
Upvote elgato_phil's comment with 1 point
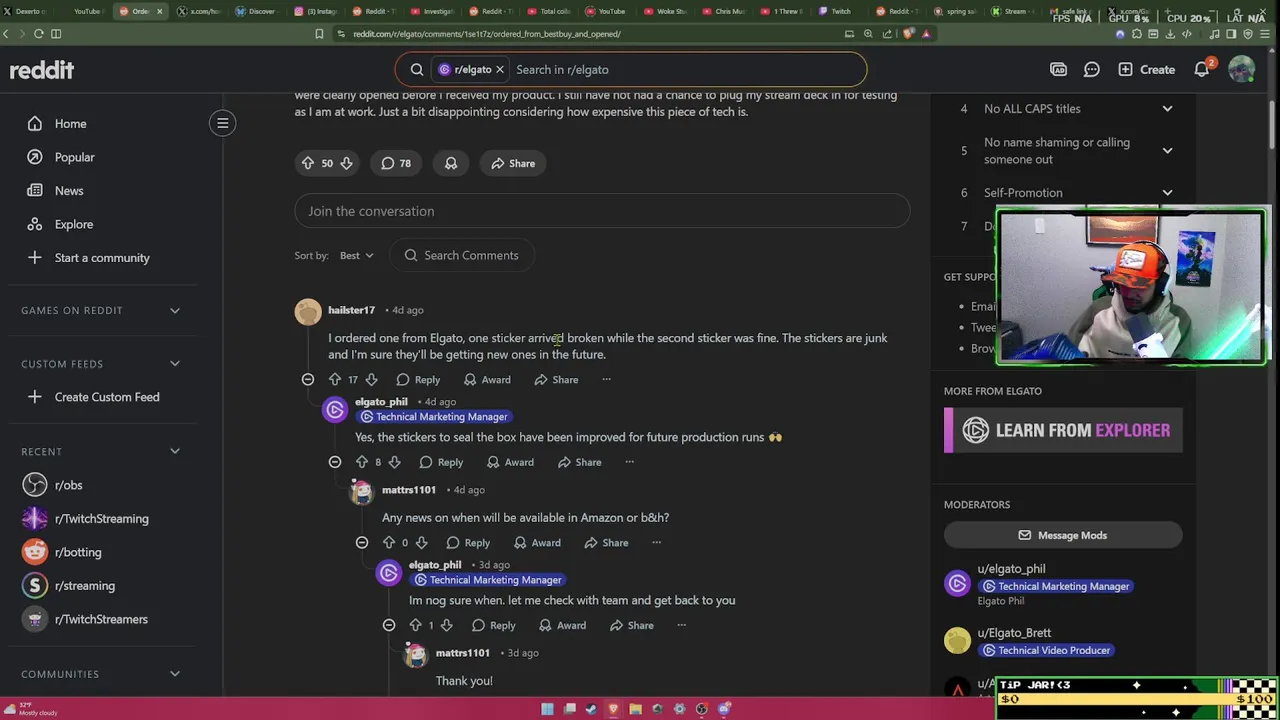point(416,626)
